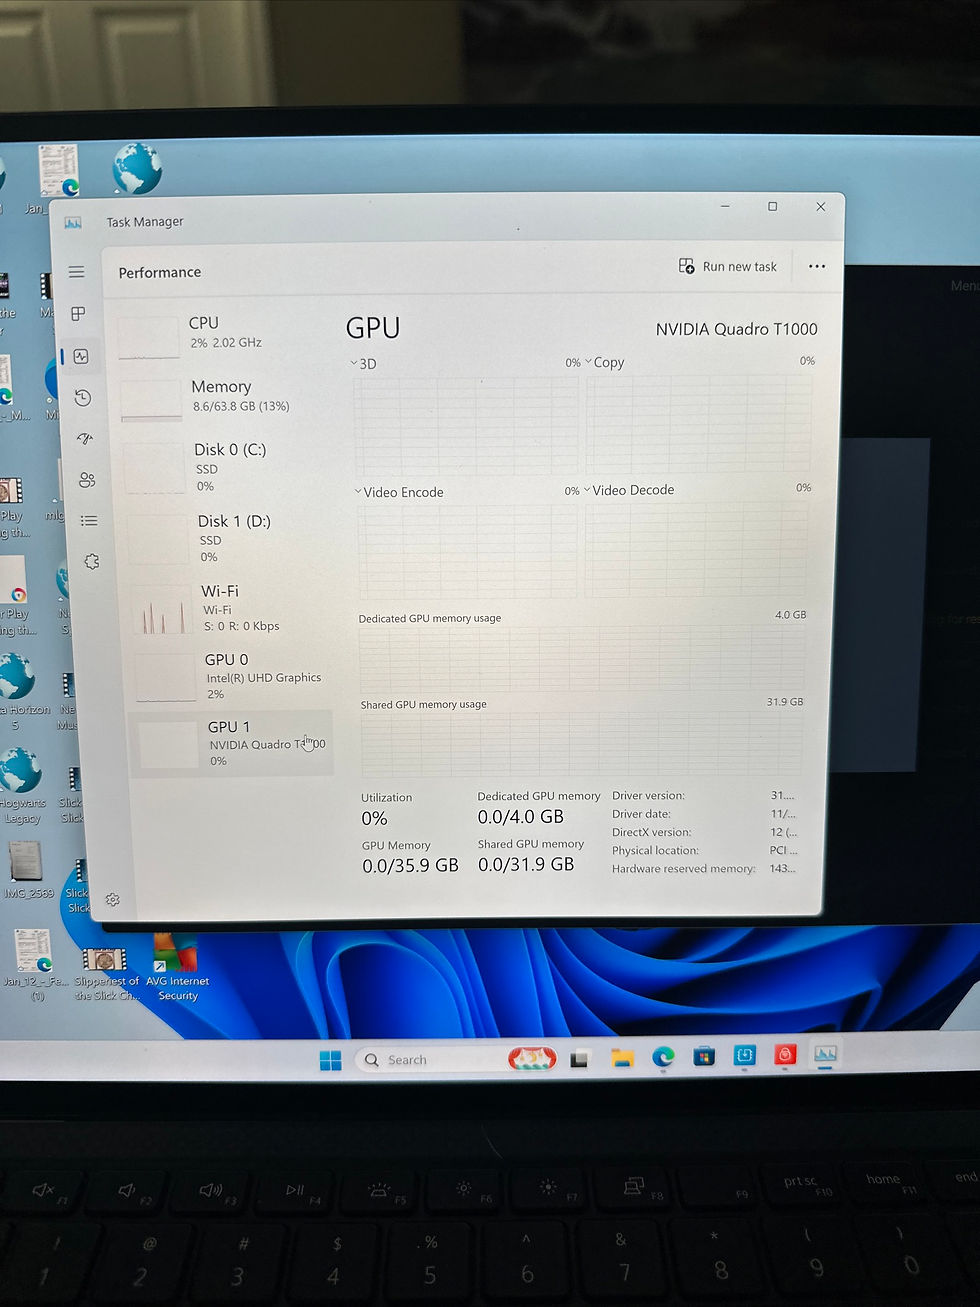Click the Driver version label
The image size is (980, 1307).
click(x=648, y=796)
